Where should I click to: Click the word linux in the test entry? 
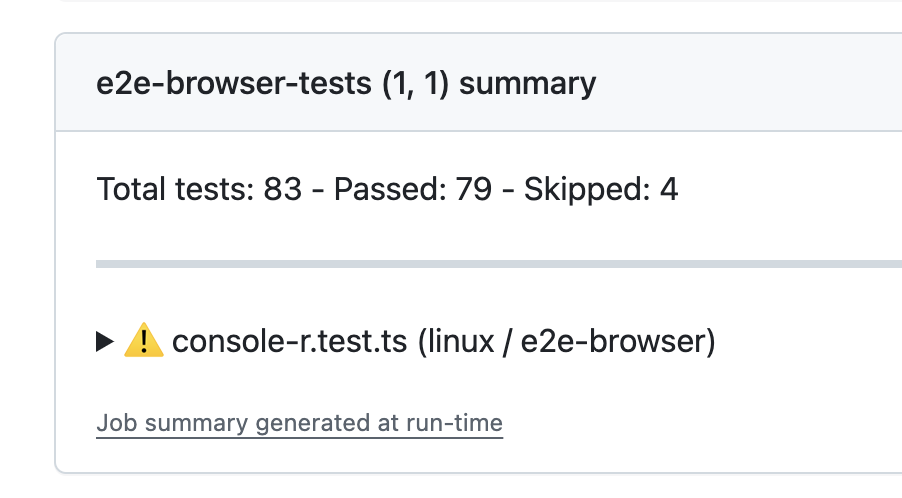coord(461,341)
